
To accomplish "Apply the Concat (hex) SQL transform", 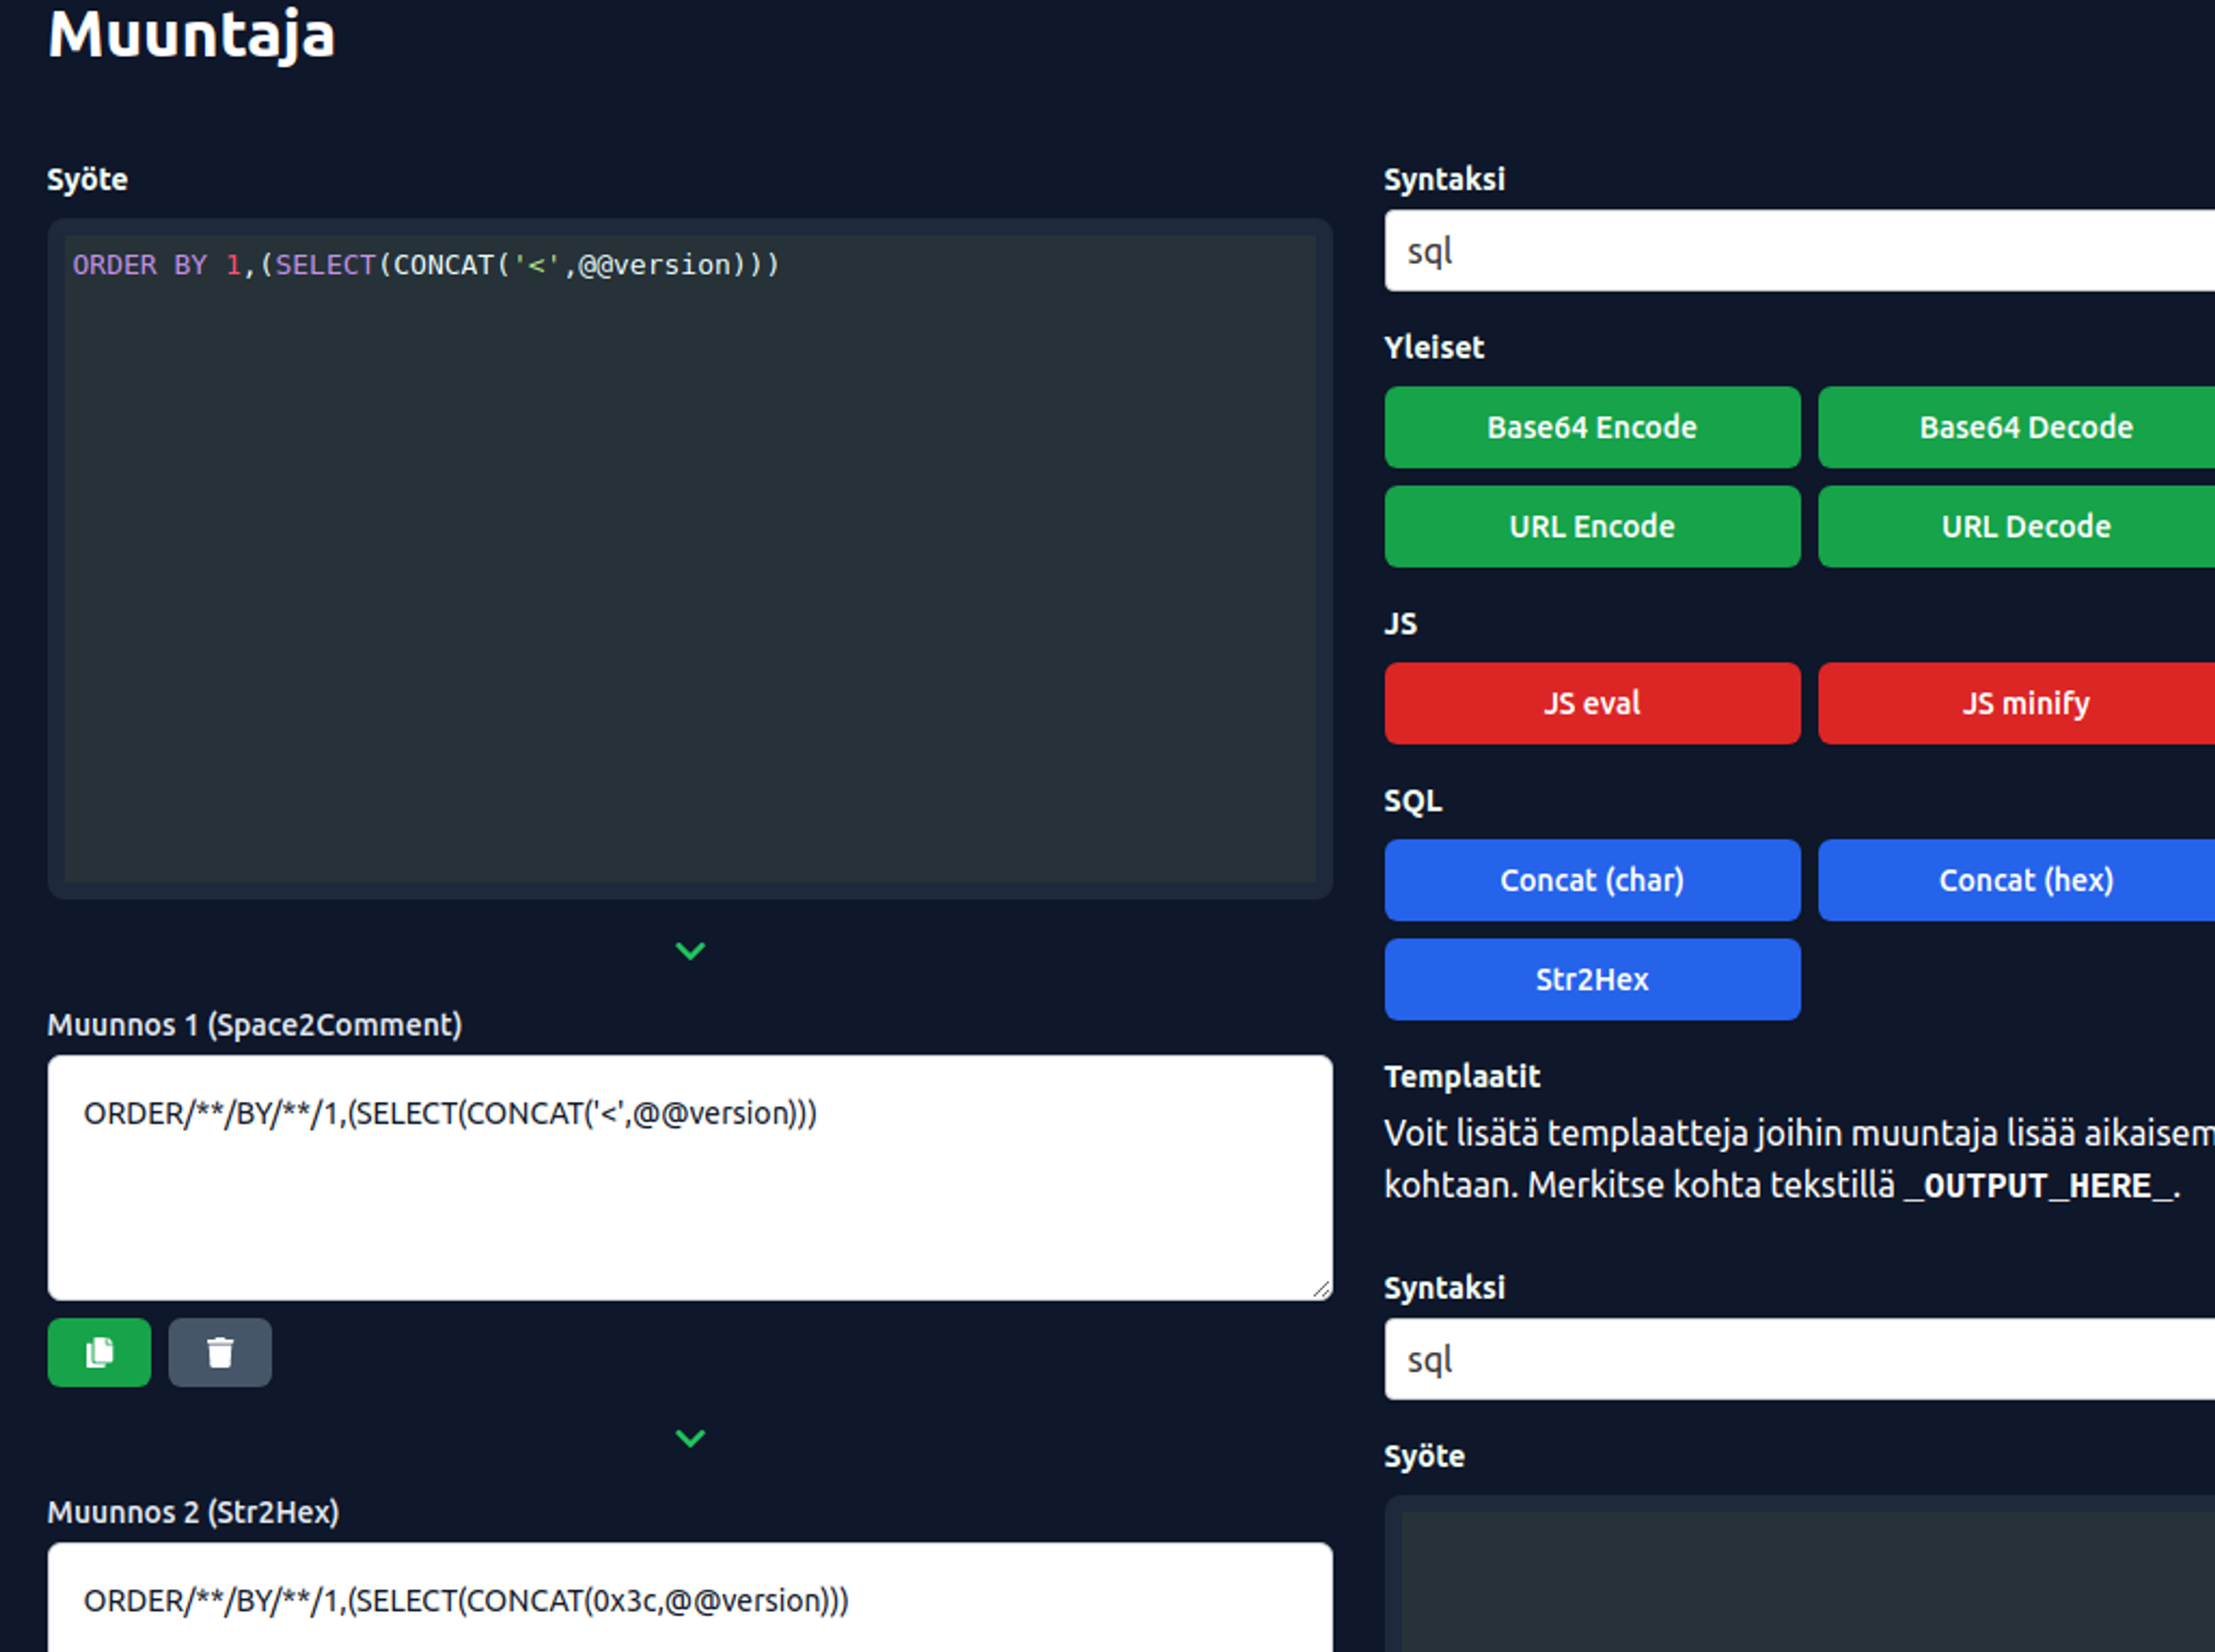I will [2025, 880].
